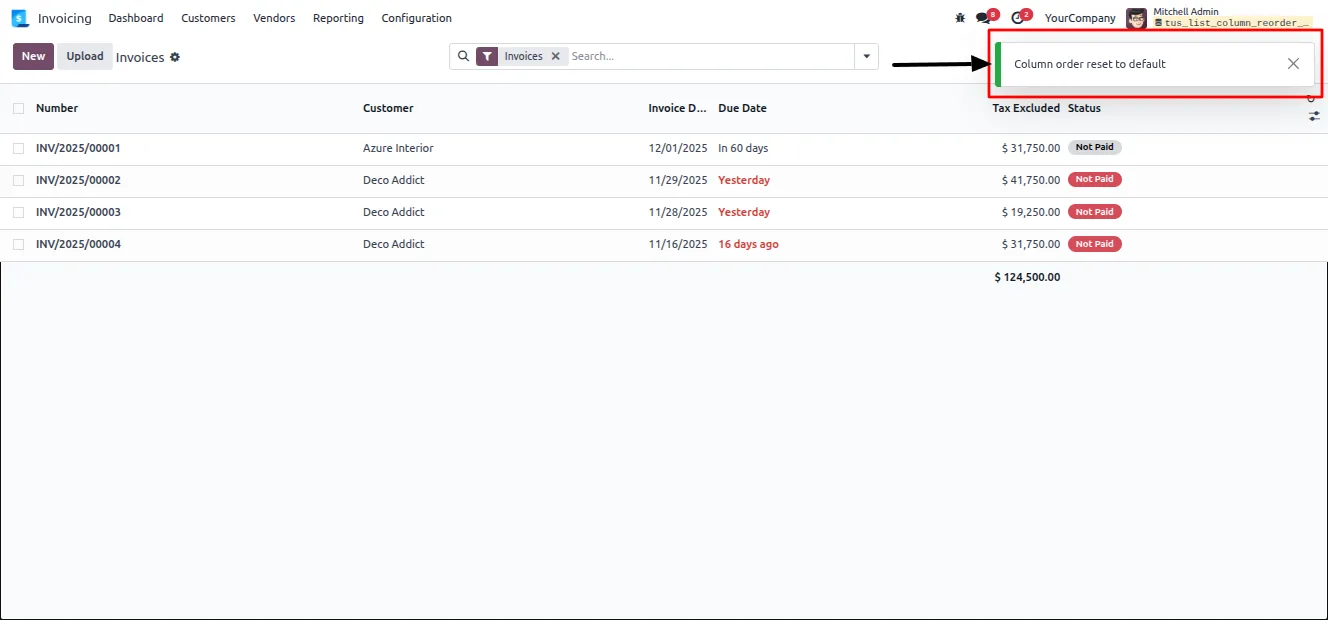1328x620 pixels.
Task: Open the debug bug icon menu
Action: 960,18
